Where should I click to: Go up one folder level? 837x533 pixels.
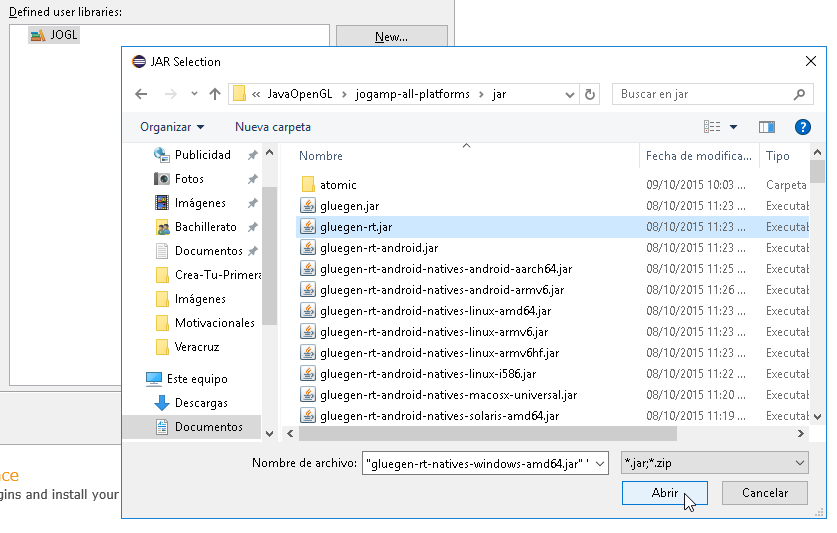pos(215,95)
